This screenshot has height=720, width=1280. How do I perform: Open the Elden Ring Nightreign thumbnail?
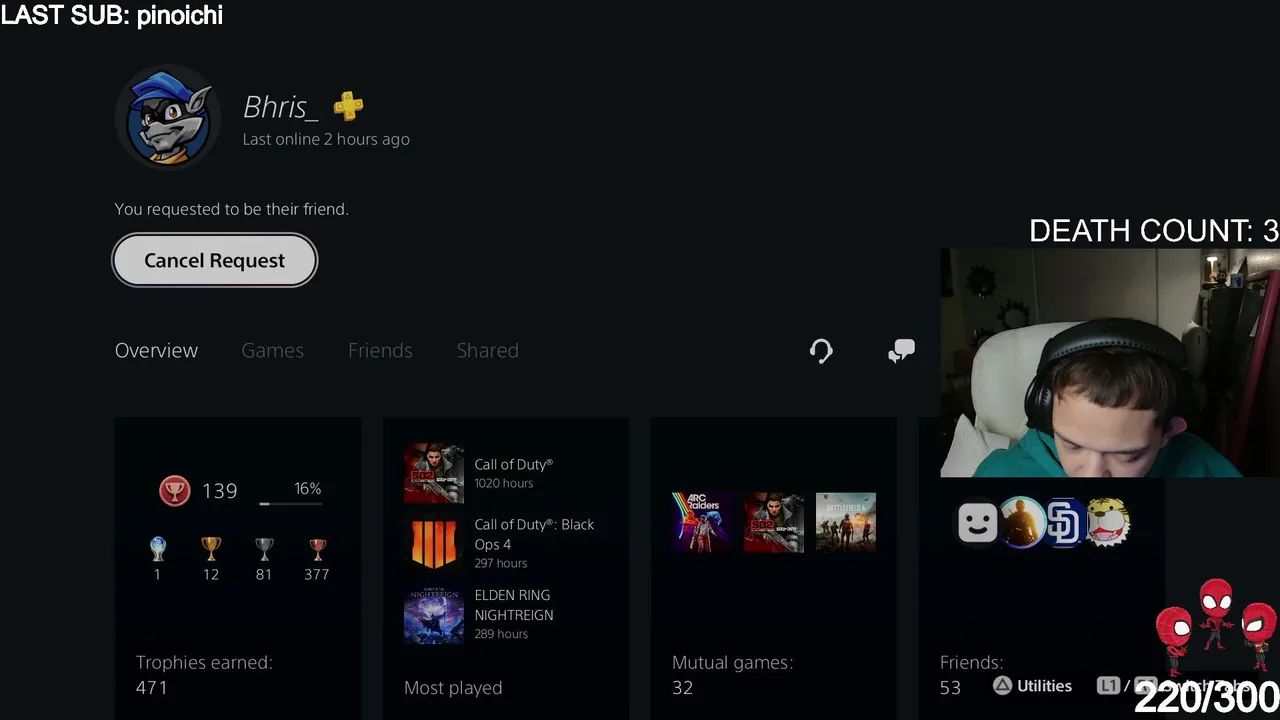click(x=433, y=614)
